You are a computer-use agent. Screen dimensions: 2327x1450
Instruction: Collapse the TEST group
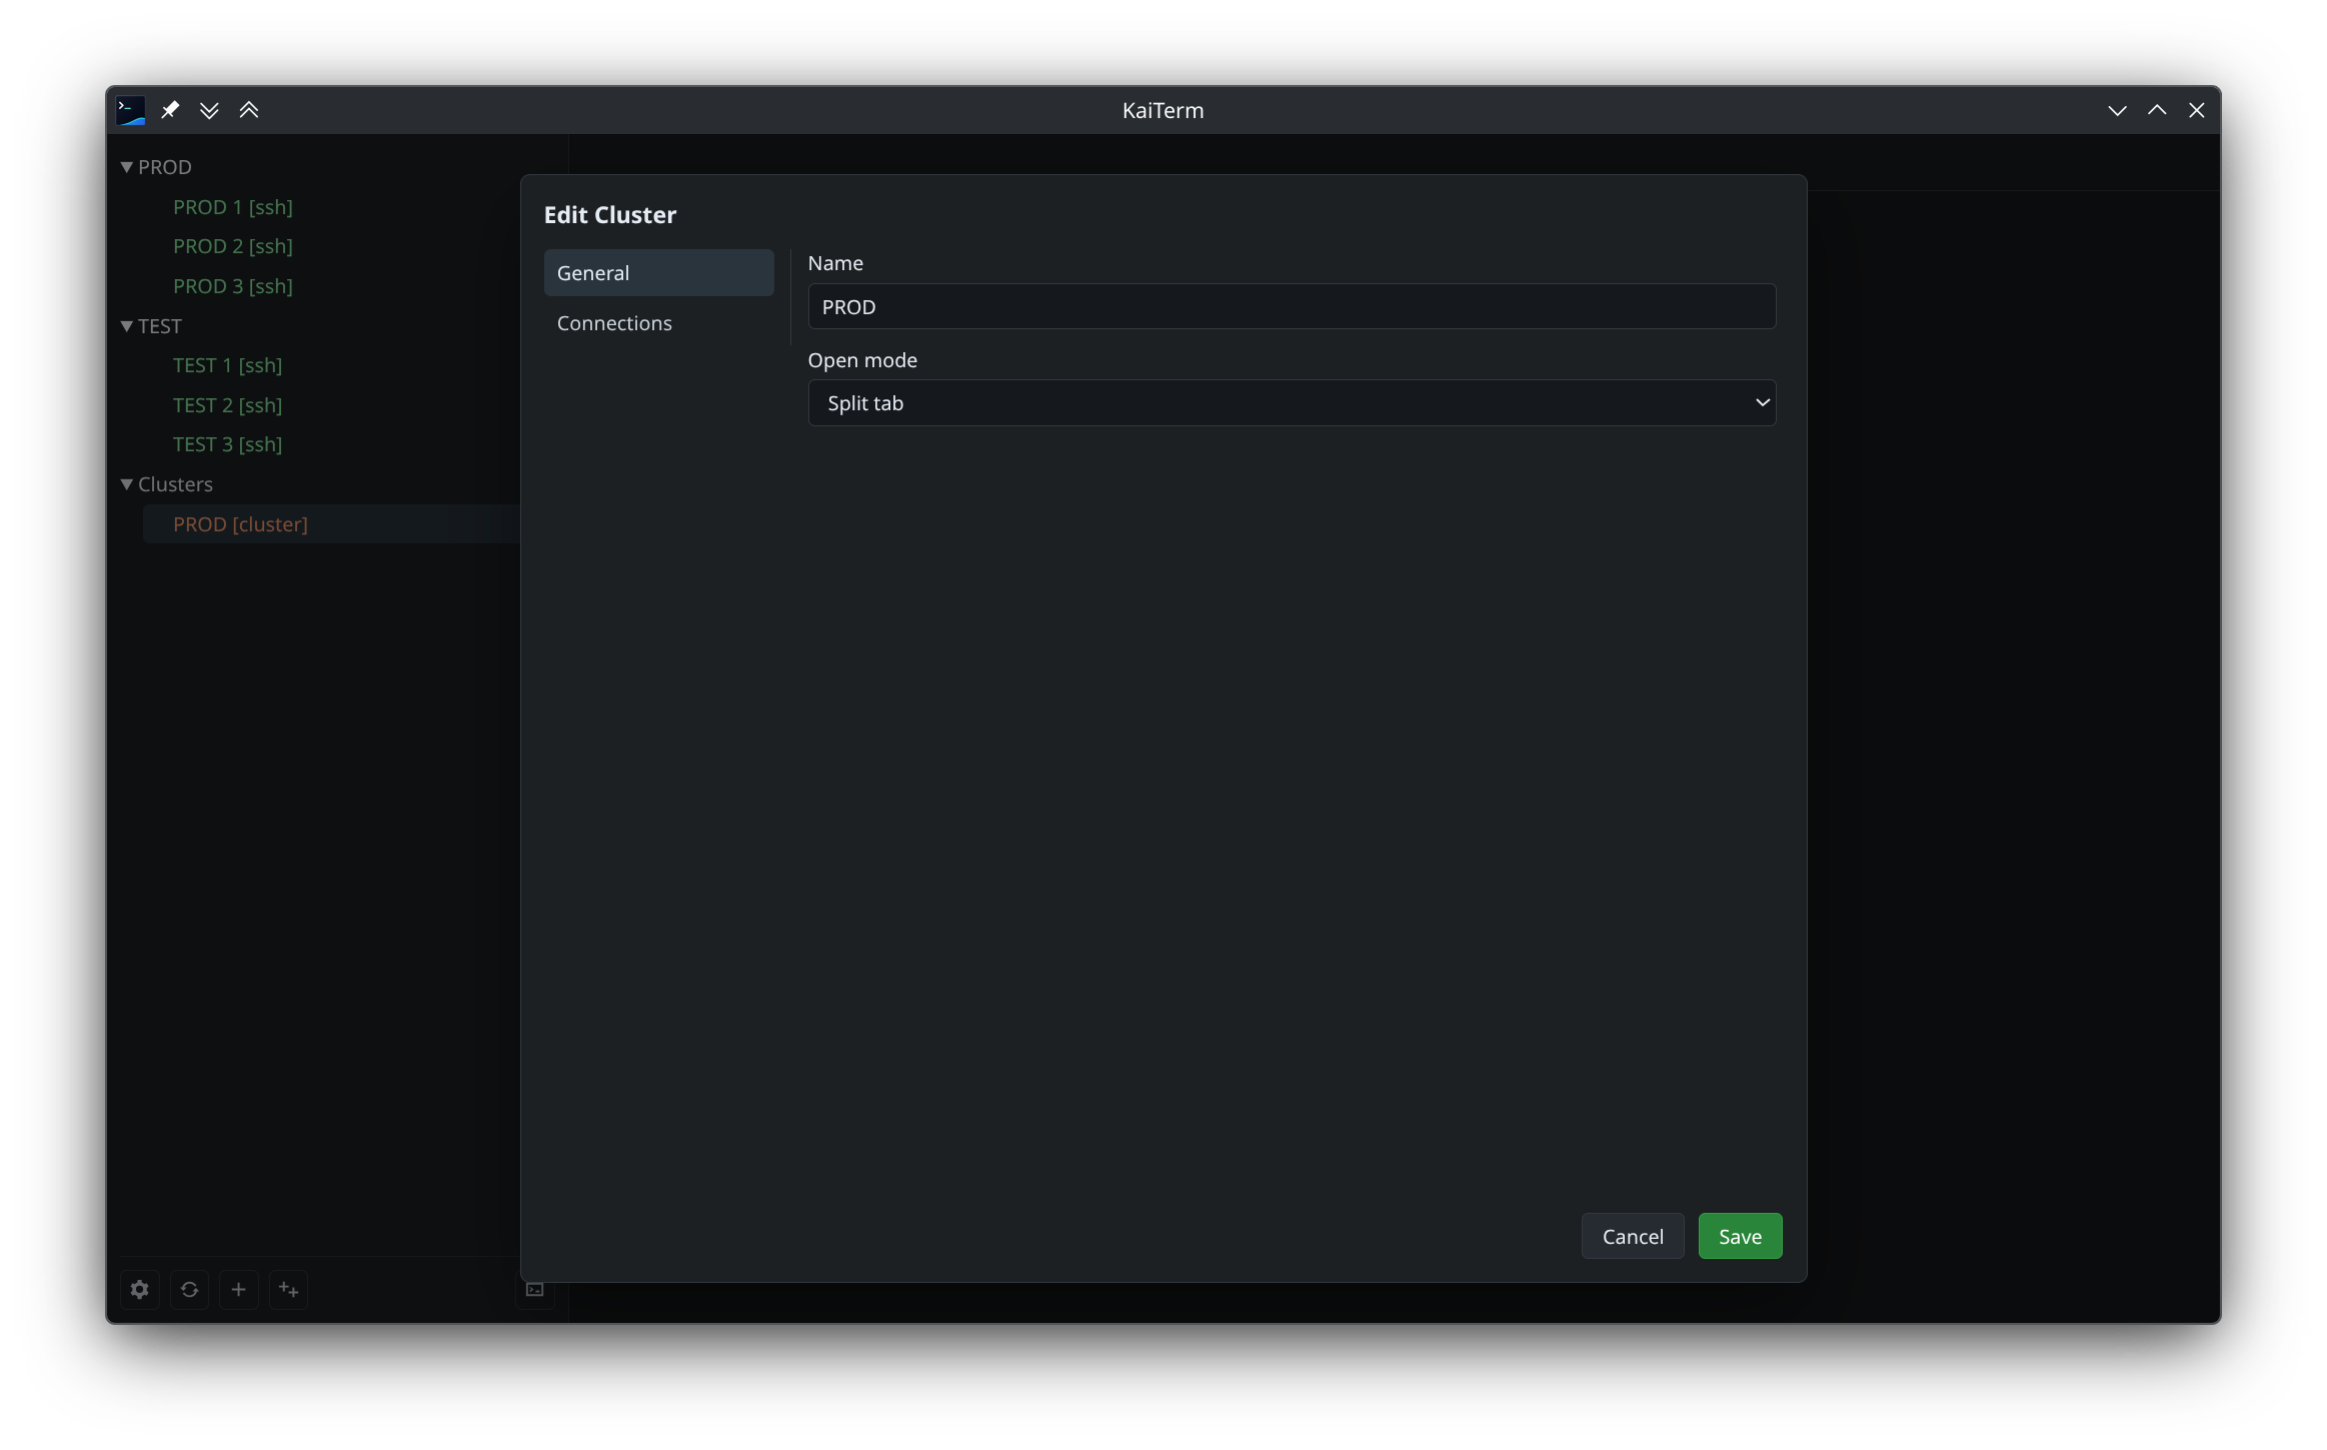point(127,326)
